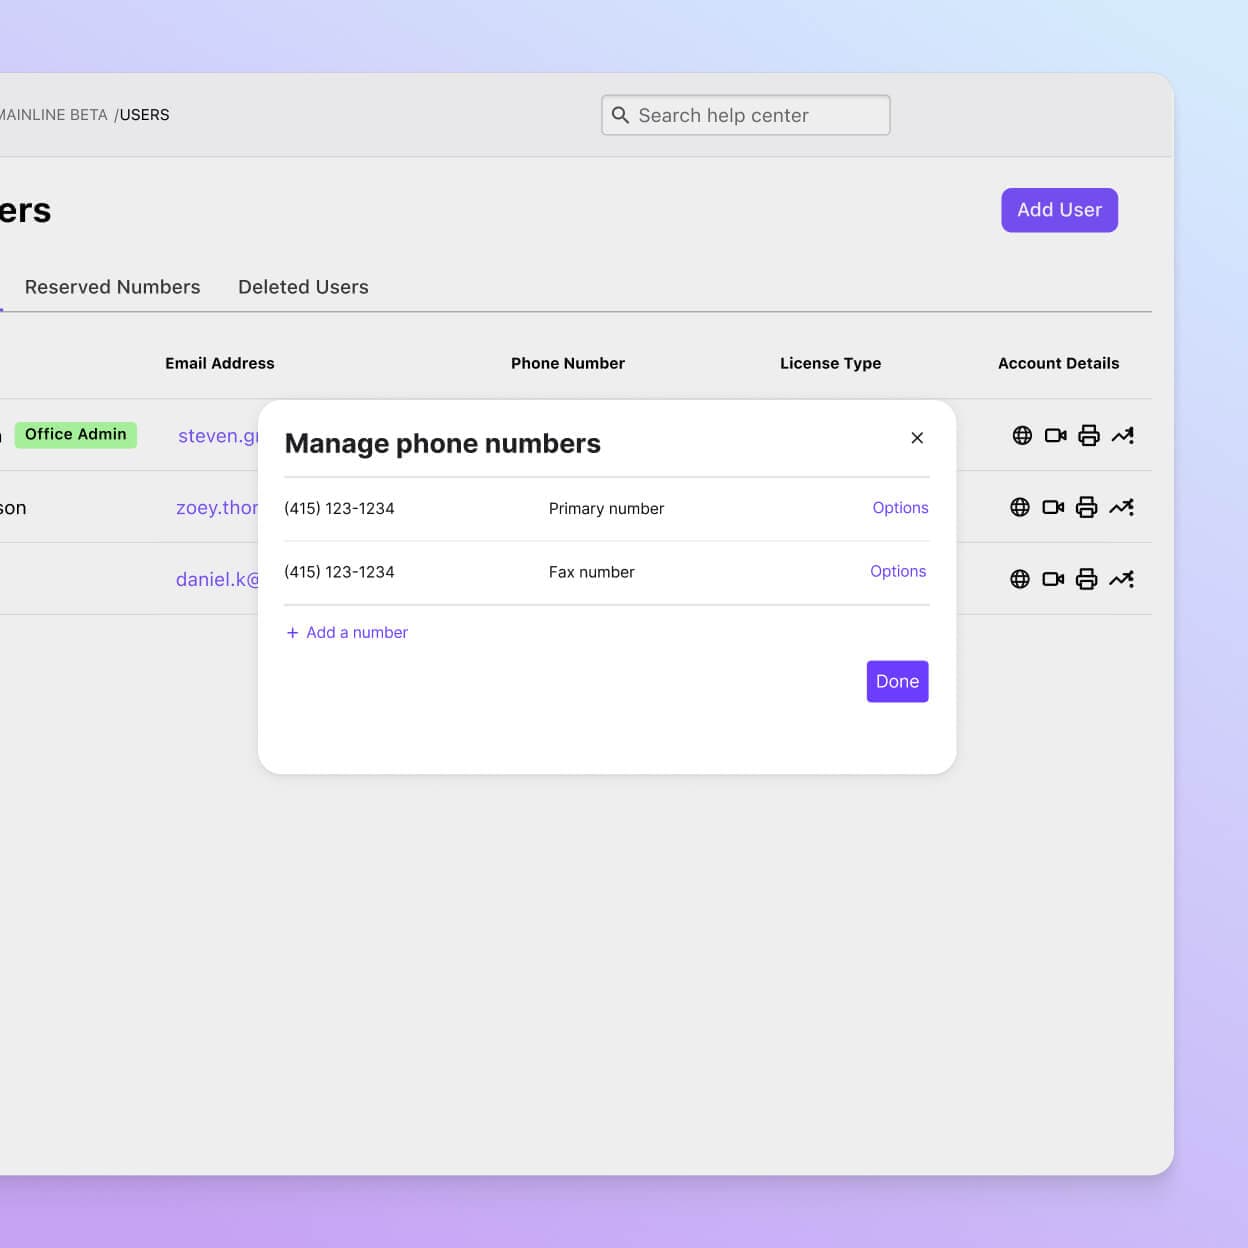This screenshot has width=1248, height=1248.
Task: Expand Add a number in the dialog
Action: tap(346, 632)
